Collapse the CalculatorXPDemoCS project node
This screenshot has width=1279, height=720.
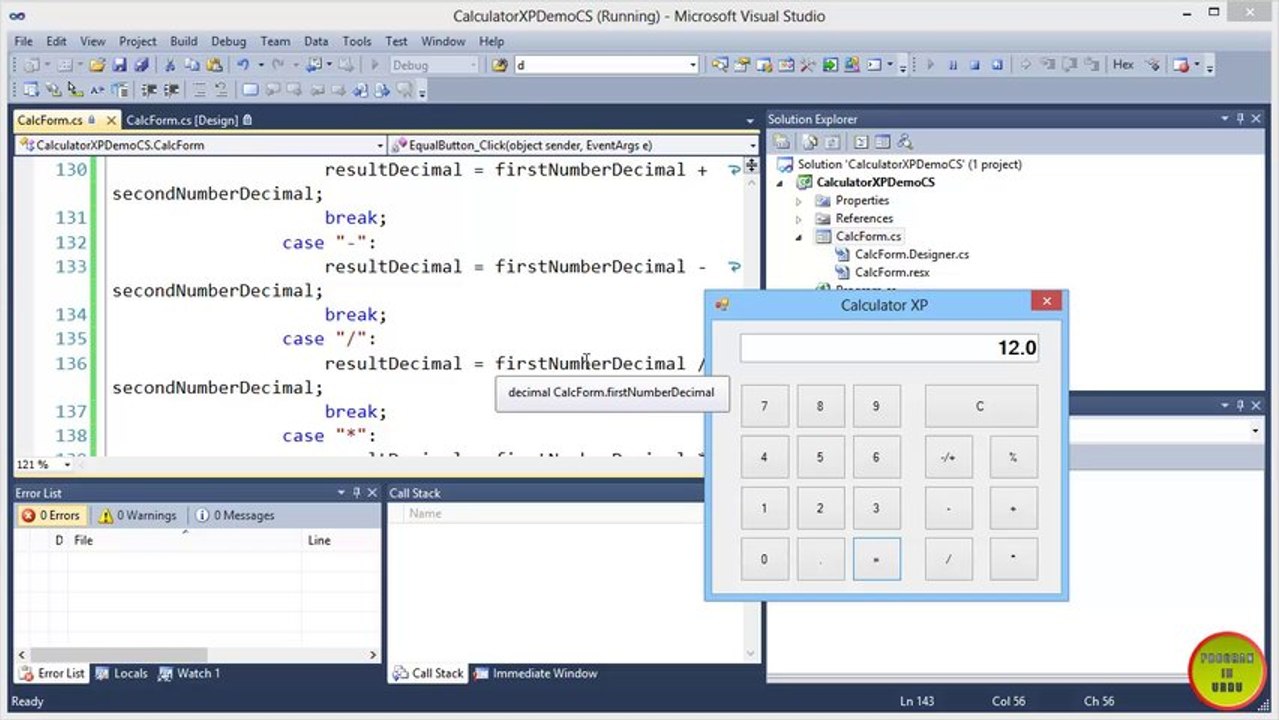782,182
